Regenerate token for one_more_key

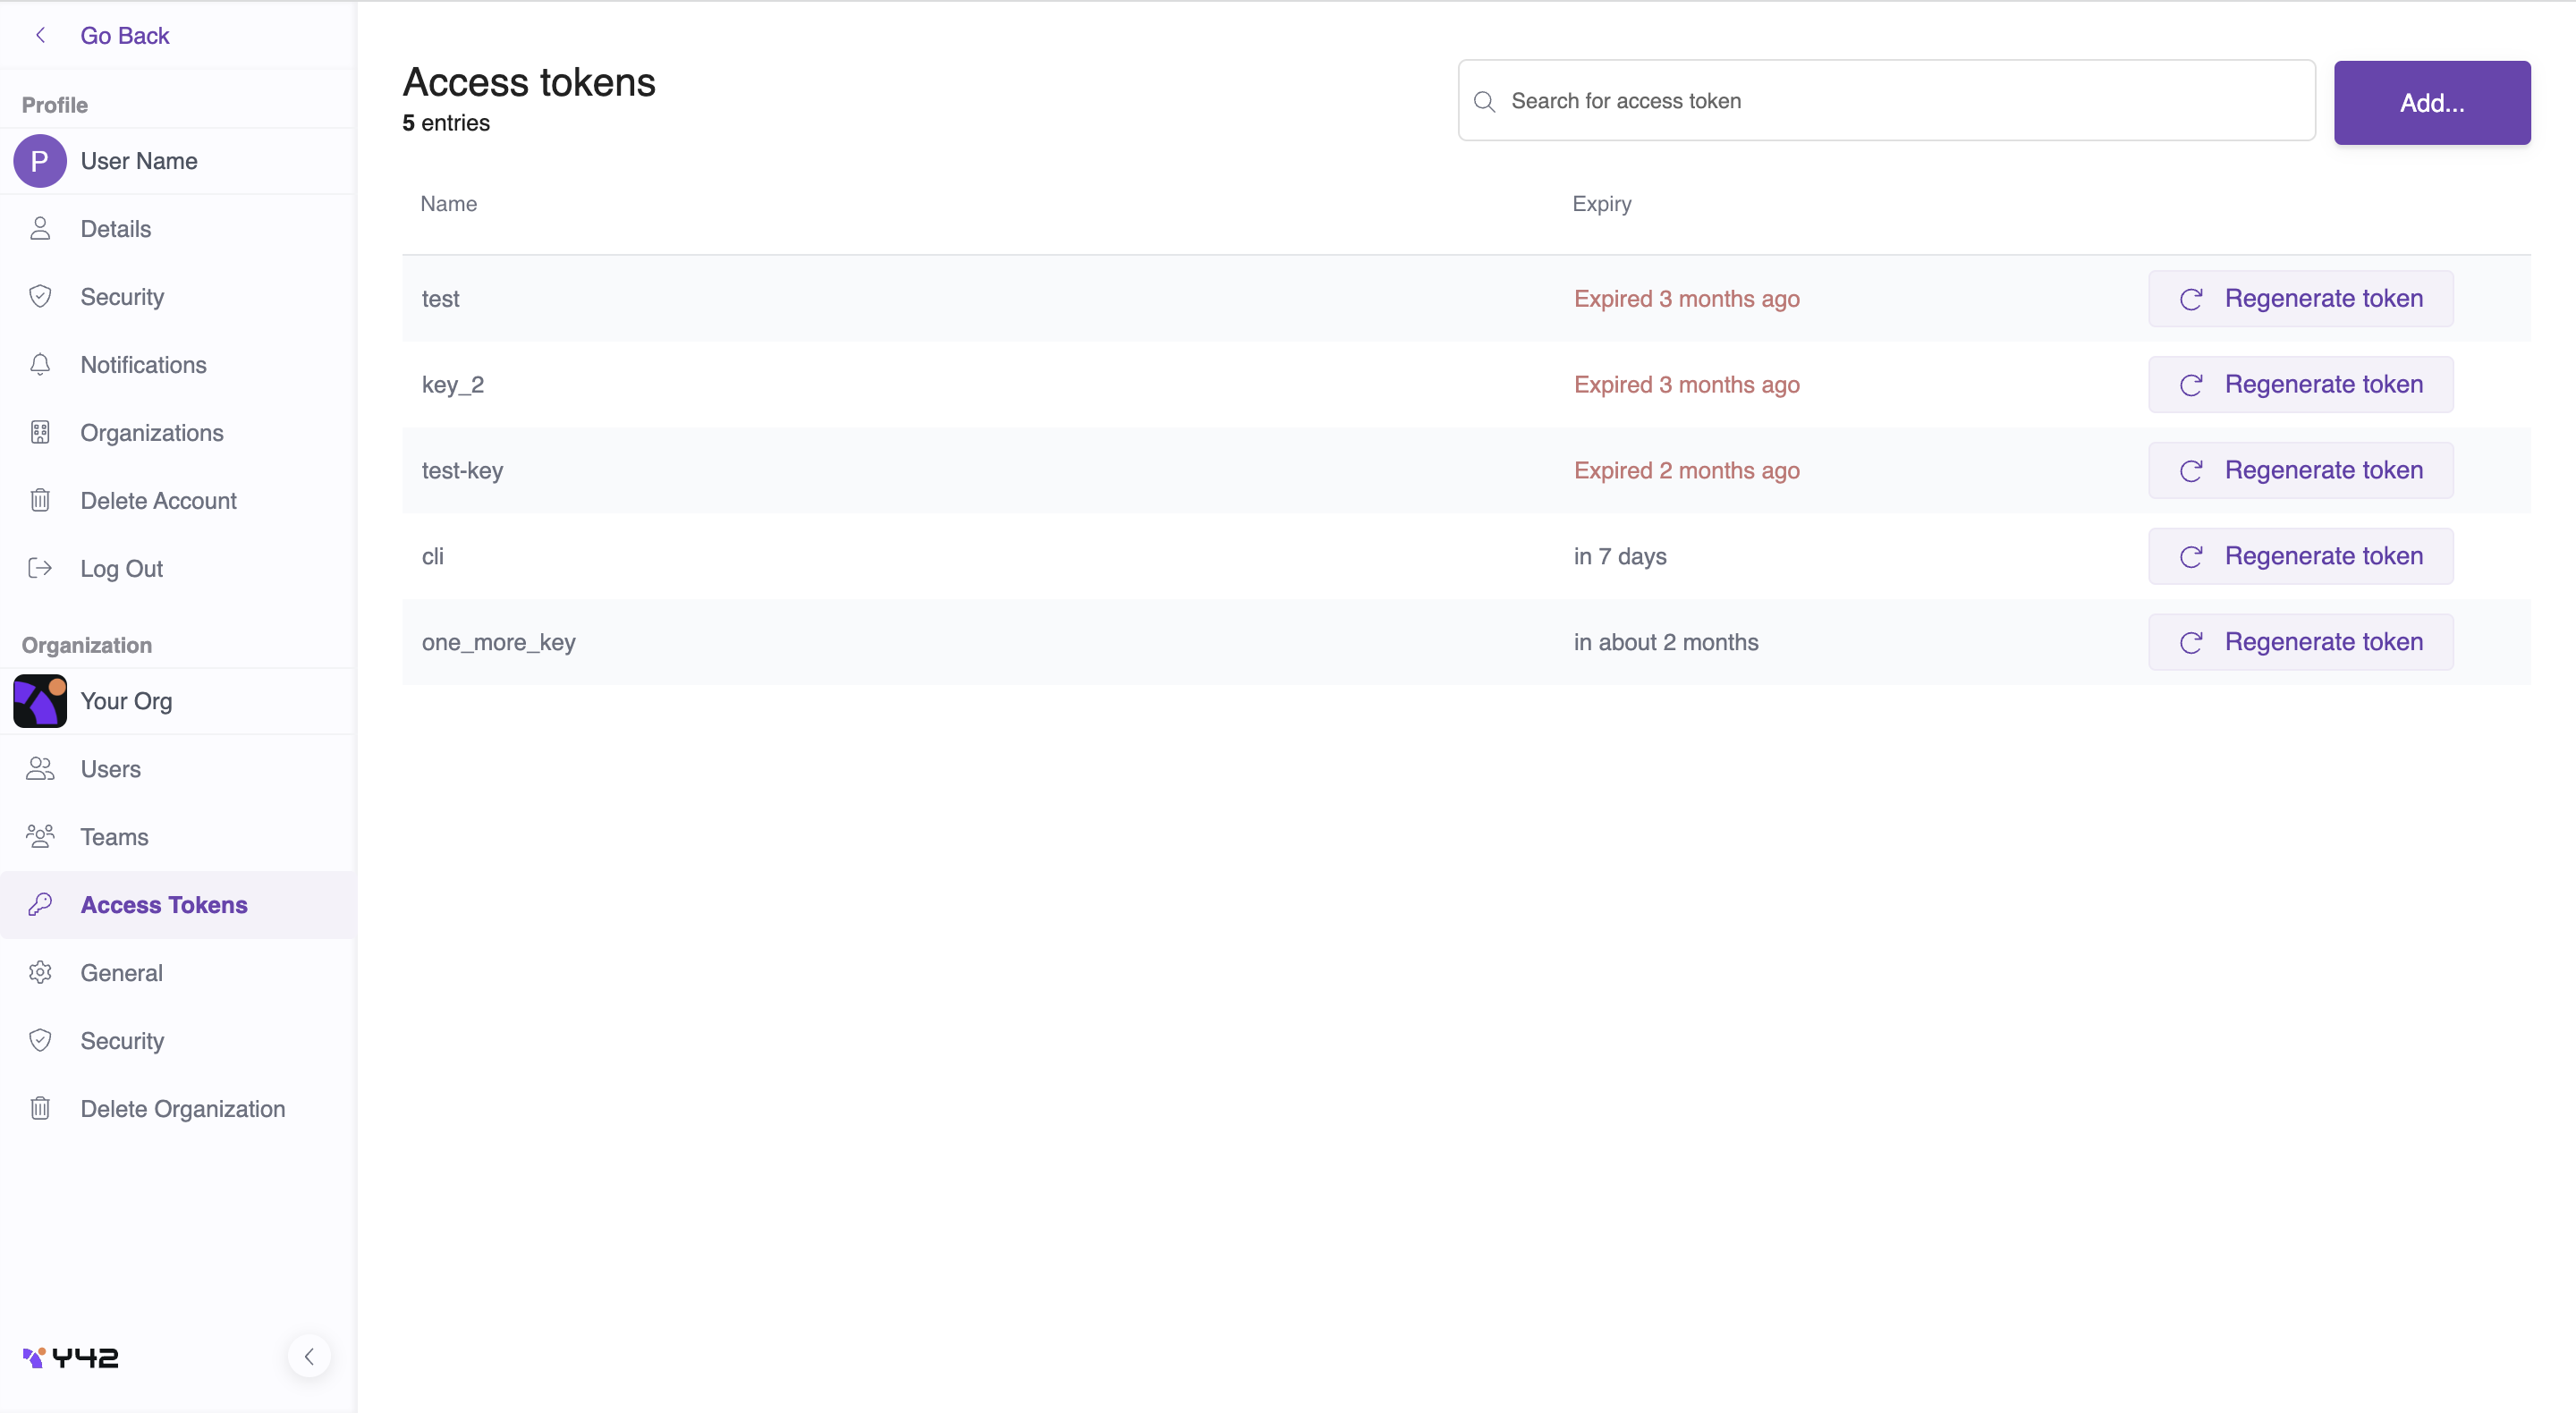click(x=2300, y=642)
